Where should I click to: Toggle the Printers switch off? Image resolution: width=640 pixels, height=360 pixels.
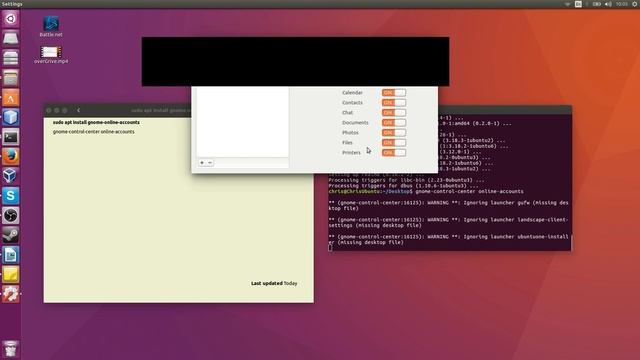pyautogui.click(x=393, y=153)
